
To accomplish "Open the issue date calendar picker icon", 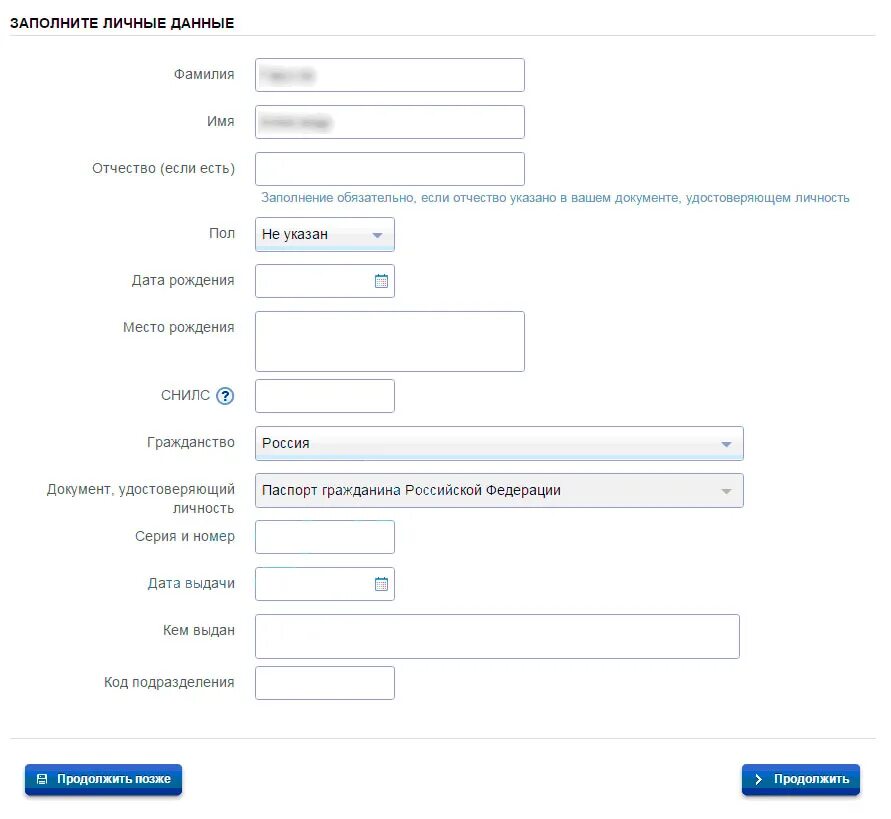I will click(381, 584).
